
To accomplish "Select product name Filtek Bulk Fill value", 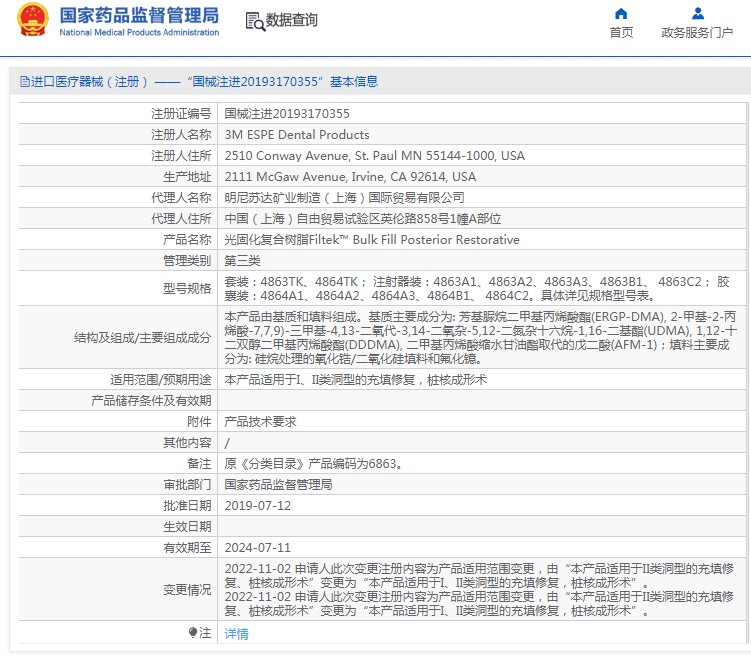I will pos(372,240).
